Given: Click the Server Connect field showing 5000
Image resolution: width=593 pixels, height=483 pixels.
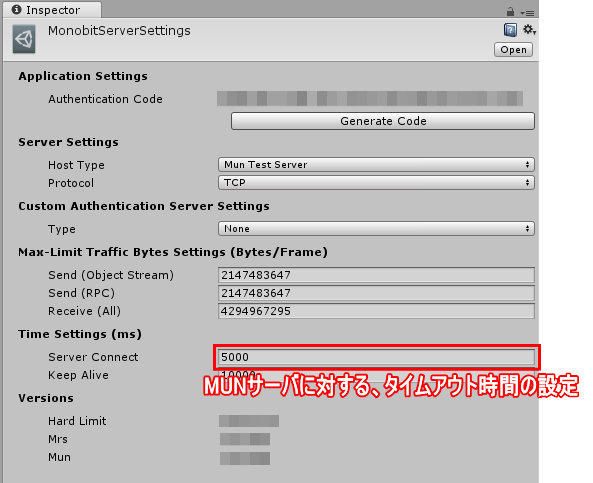Looking at the screenshot, I should [376, 357].
